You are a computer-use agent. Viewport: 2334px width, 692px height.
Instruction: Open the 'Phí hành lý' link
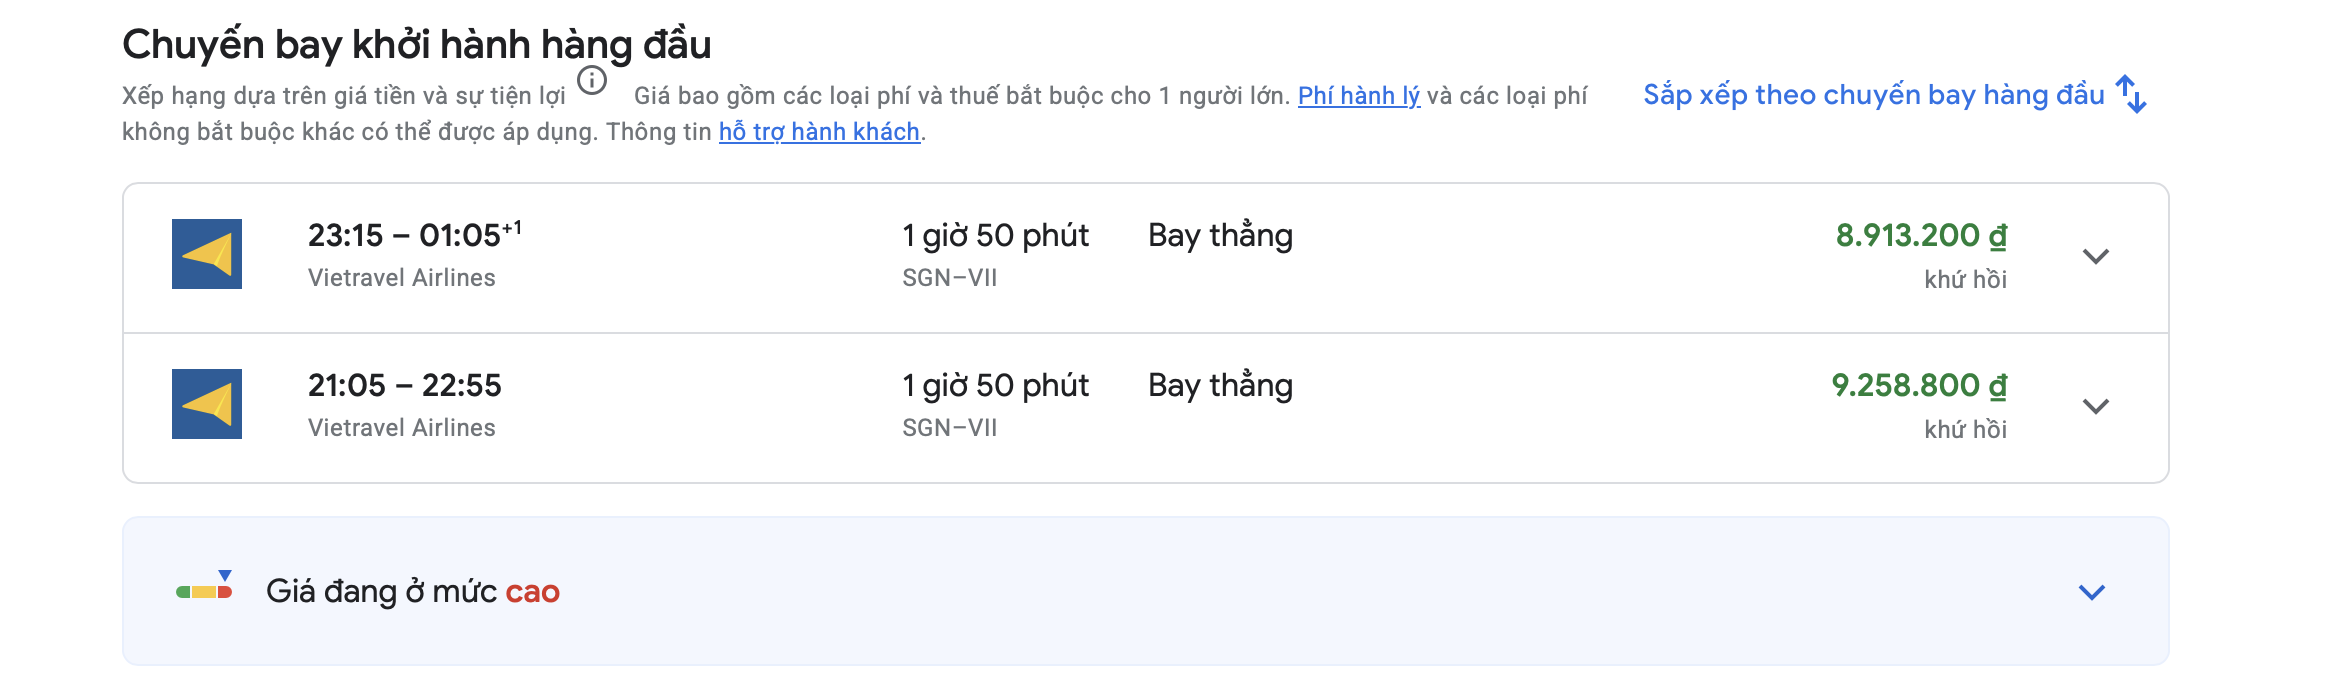pyautogui.click(x=1358, y=96)
